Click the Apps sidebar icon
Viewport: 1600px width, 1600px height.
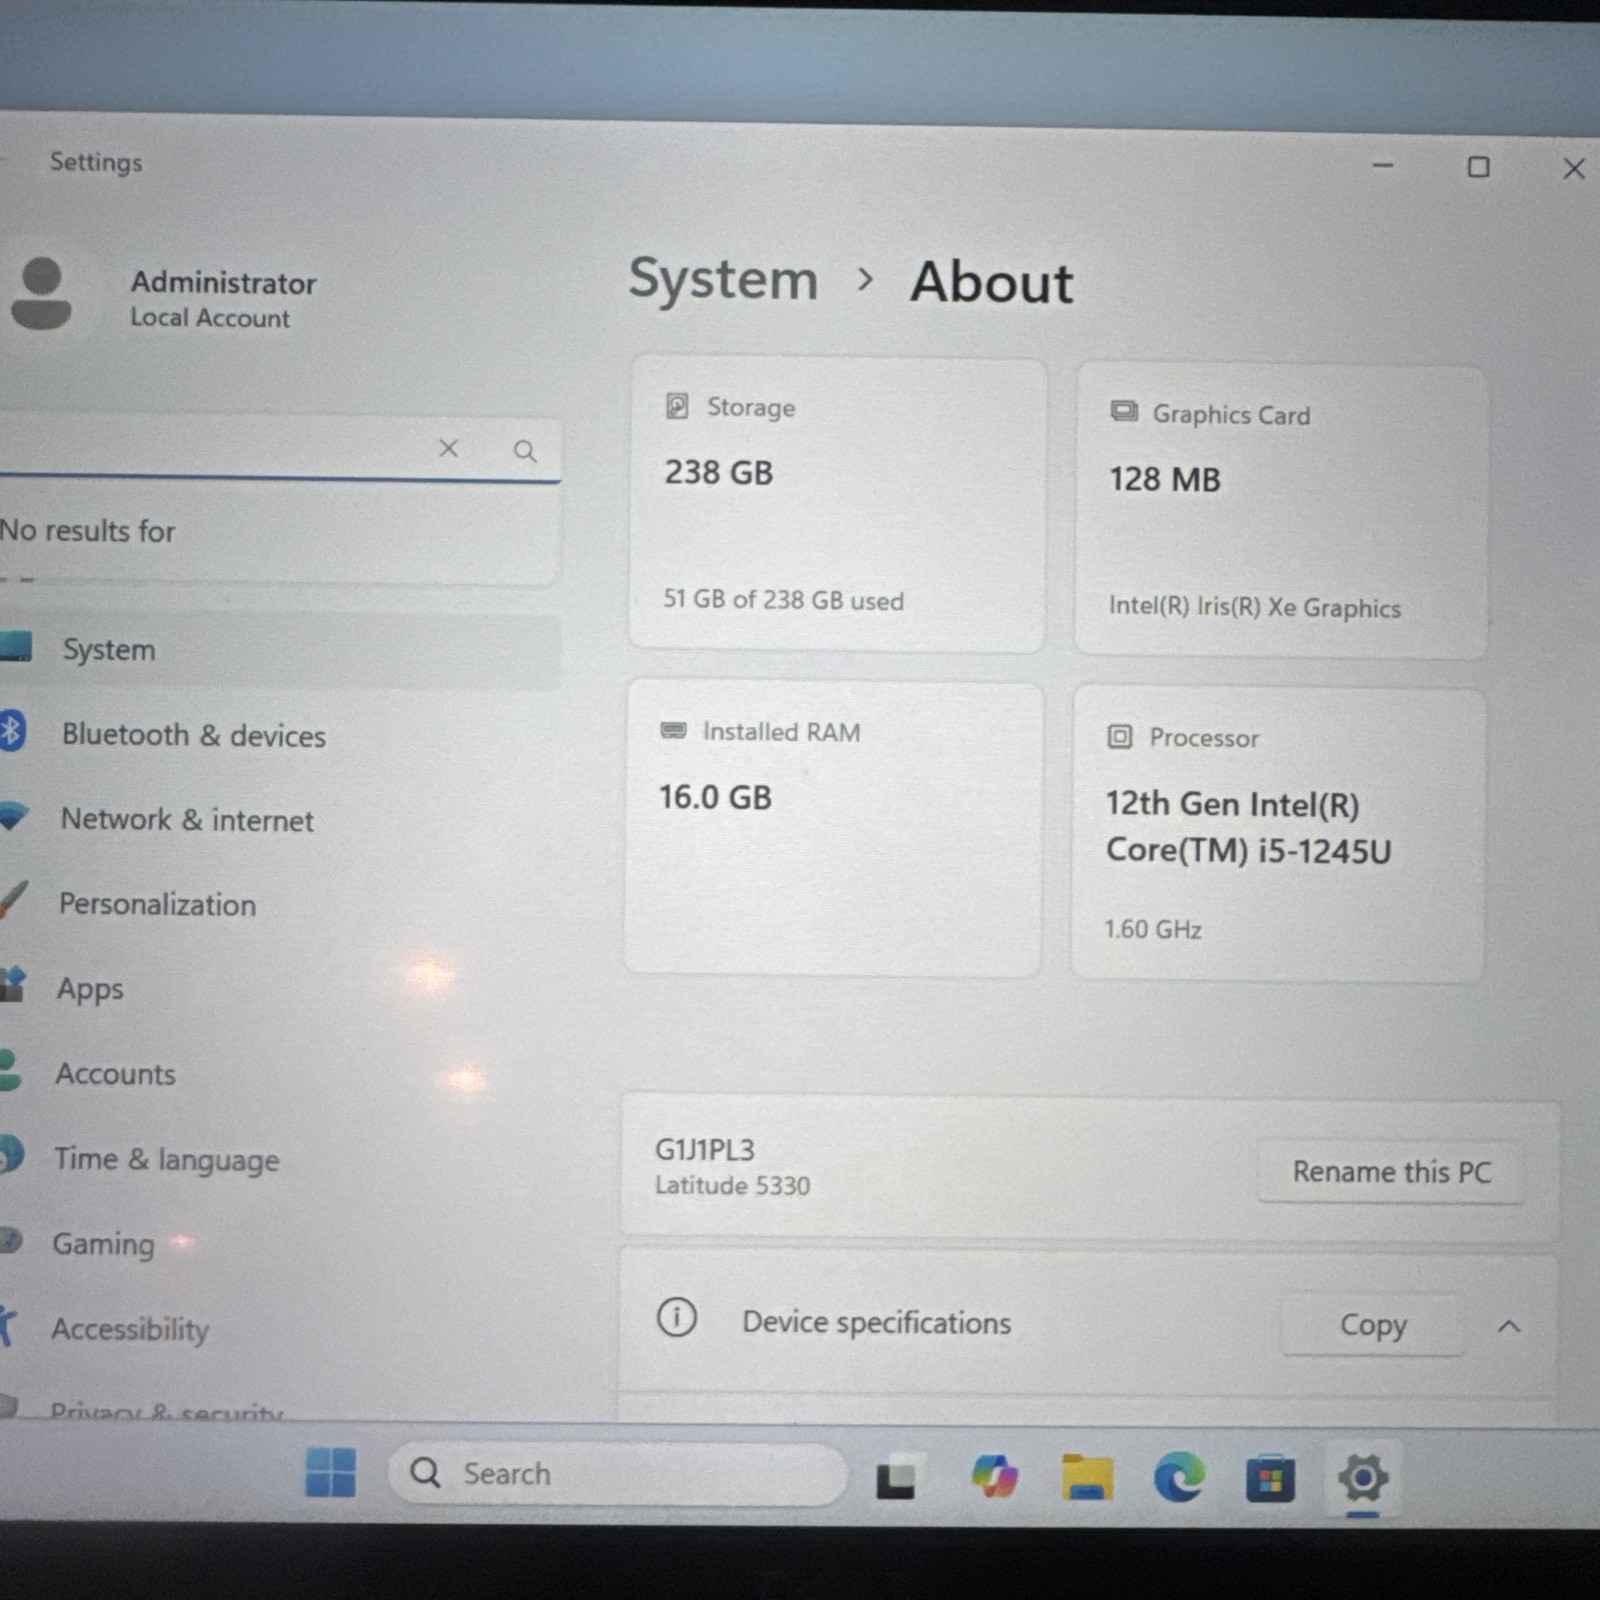point(13,984)
